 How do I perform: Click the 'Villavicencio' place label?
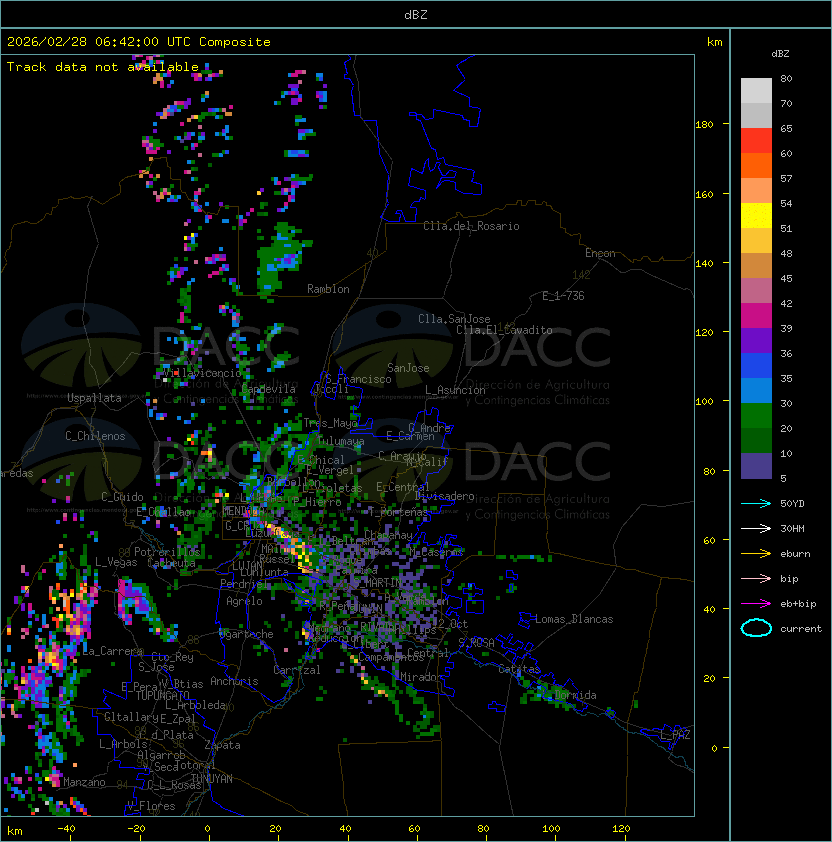[x=202, y=373]
